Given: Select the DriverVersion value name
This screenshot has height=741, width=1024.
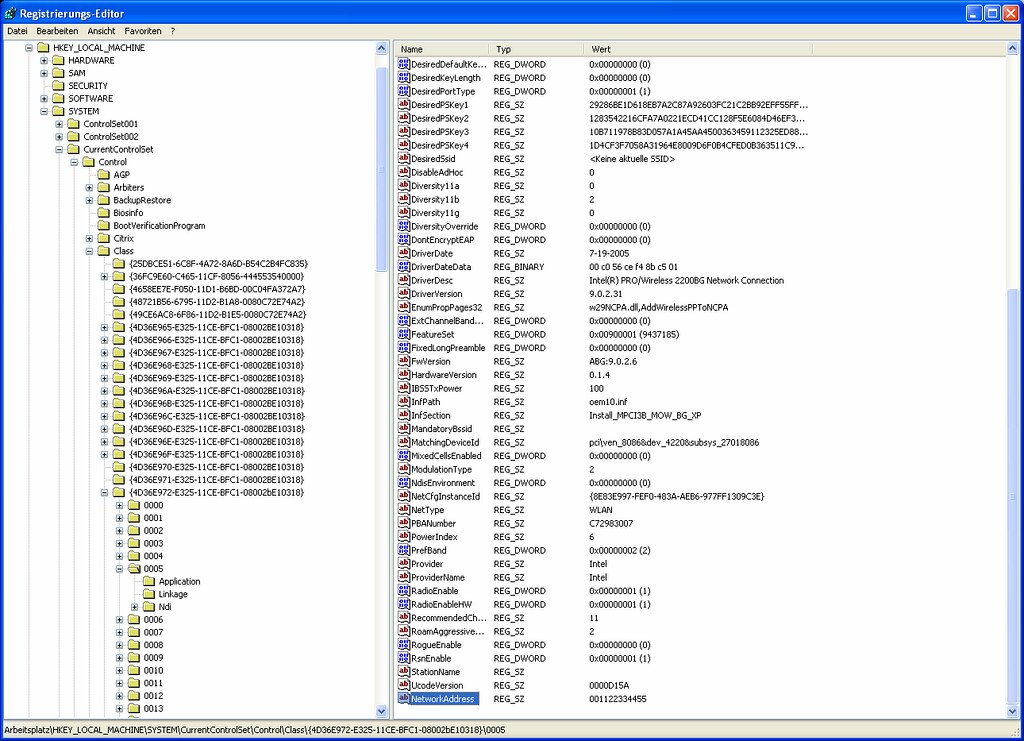Looking at the screenshot, I should pyautogui.click(x=436, y=294).
